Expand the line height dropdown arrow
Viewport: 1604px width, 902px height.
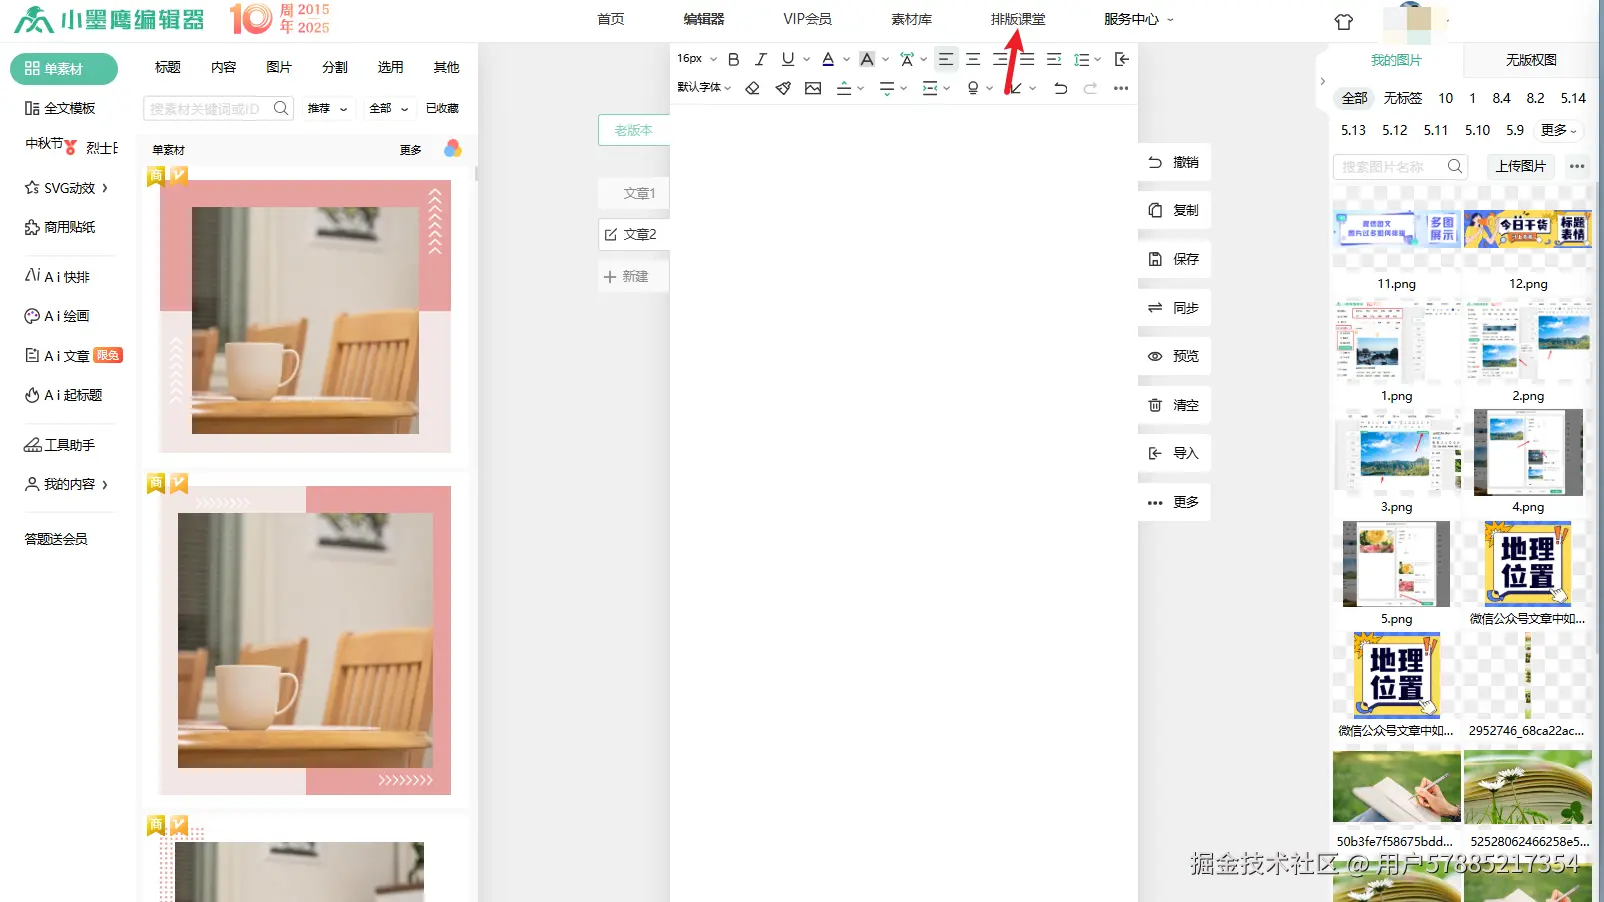[x=1098, y=59]
